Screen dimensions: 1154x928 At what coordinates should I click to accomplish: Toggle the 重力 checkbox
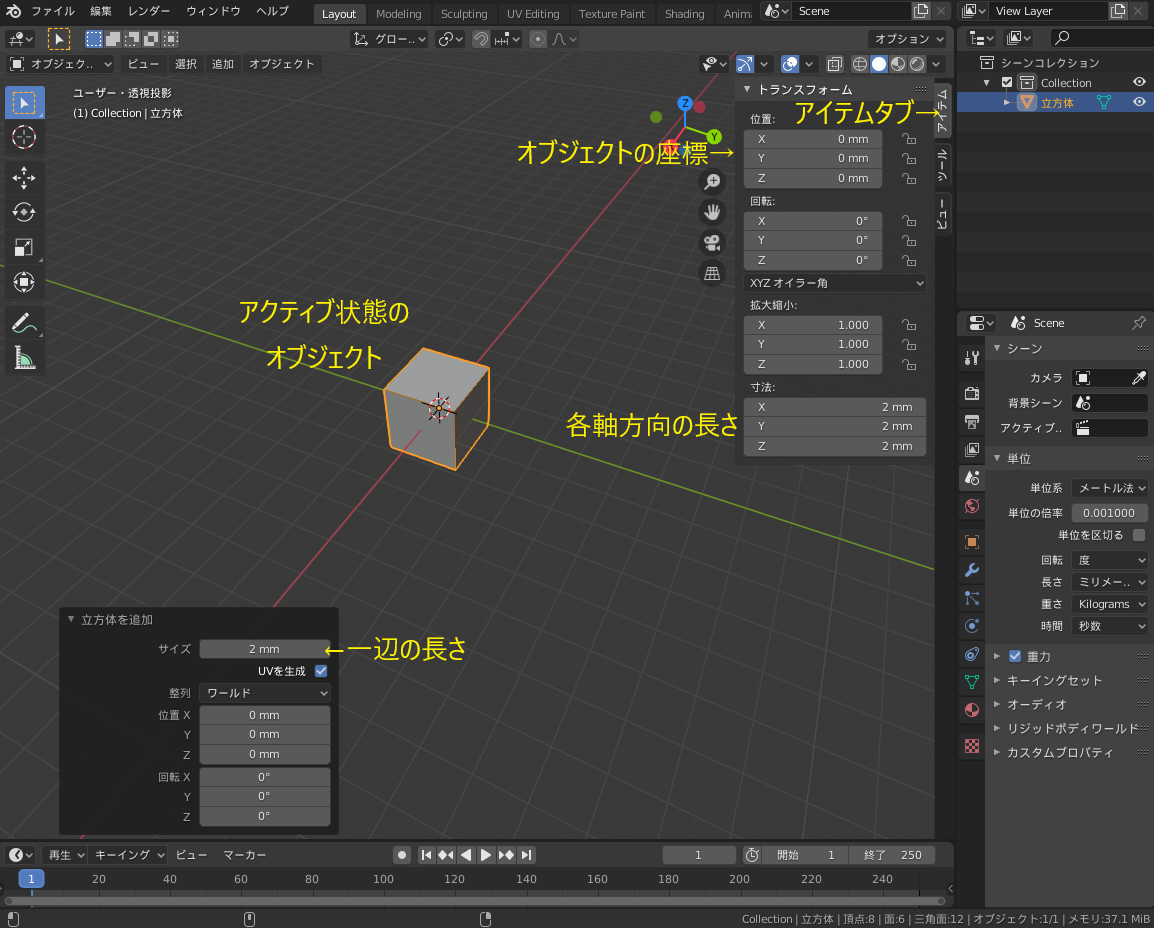pos(1015,656)
